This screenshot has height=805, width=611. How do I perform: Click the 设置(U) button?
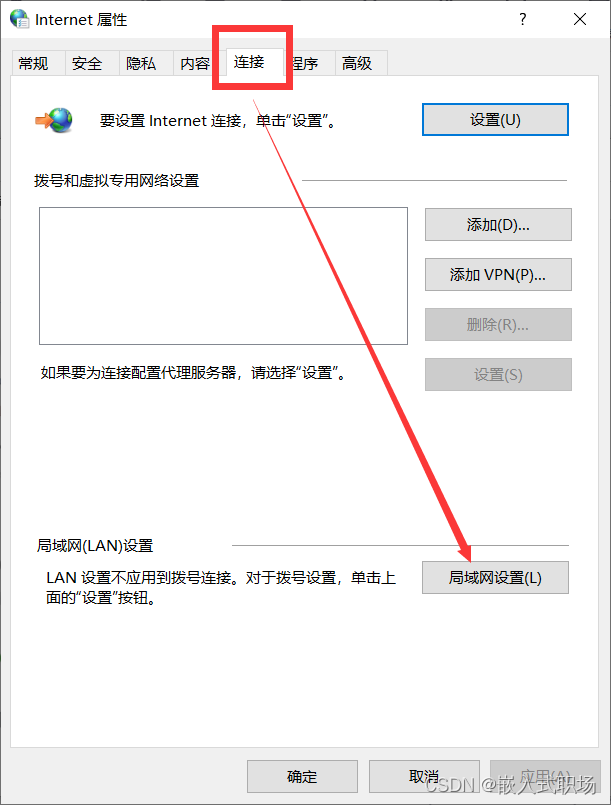[x=495, y=120]
